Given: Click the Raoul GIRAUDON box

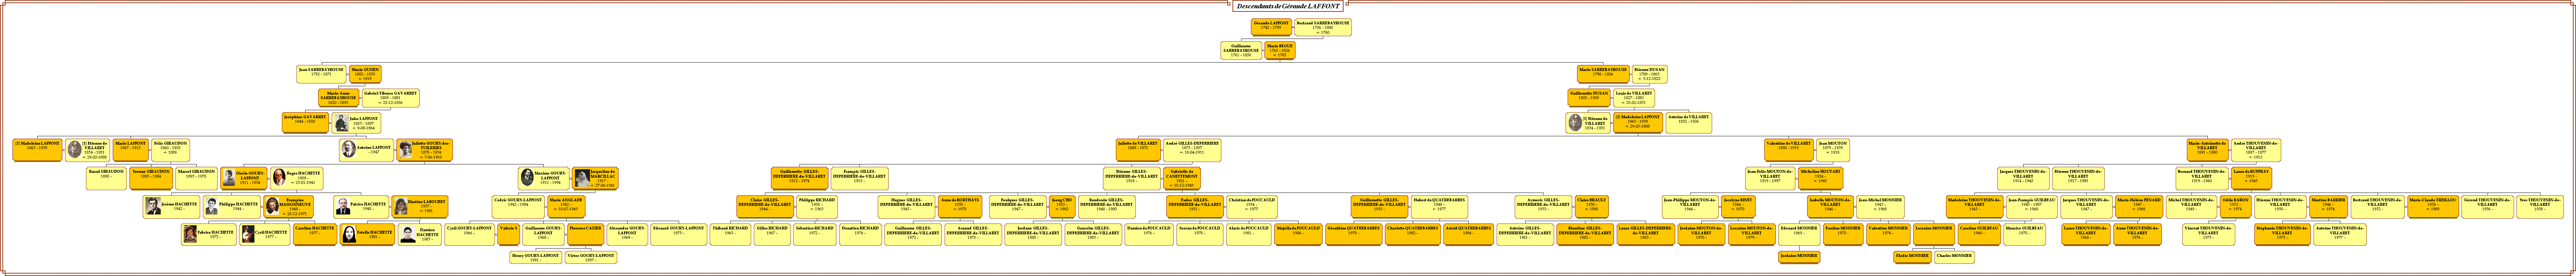Looking at the screenshot, I should point(106,178).
